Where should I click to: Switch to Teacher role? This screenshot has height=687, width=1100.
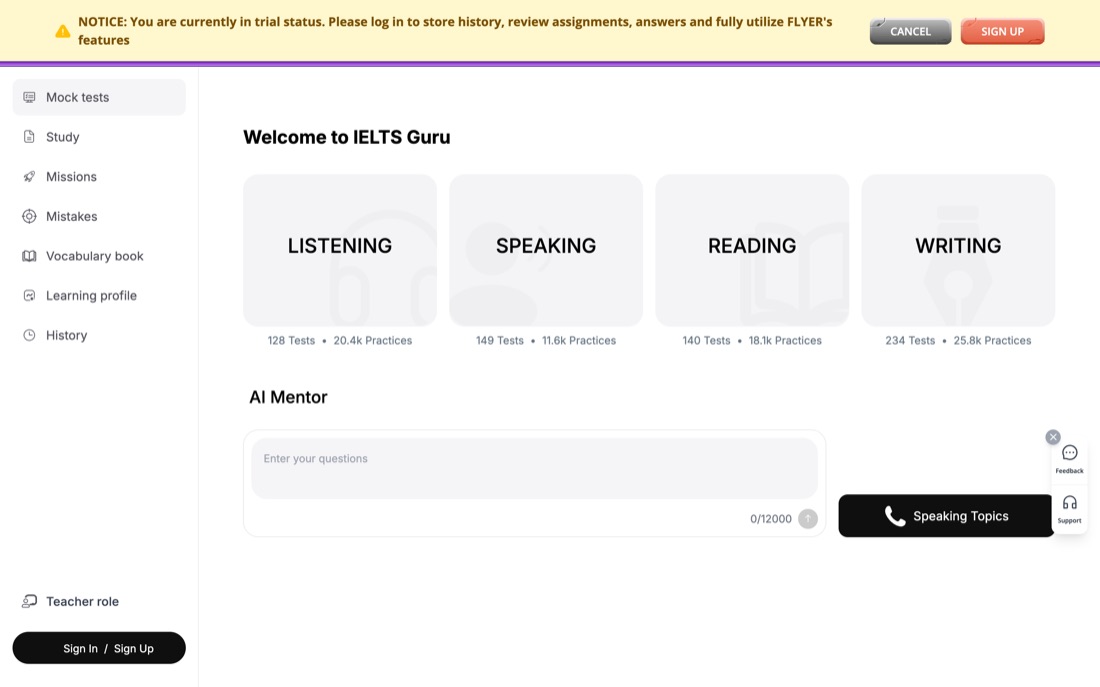tap(99, 601)
